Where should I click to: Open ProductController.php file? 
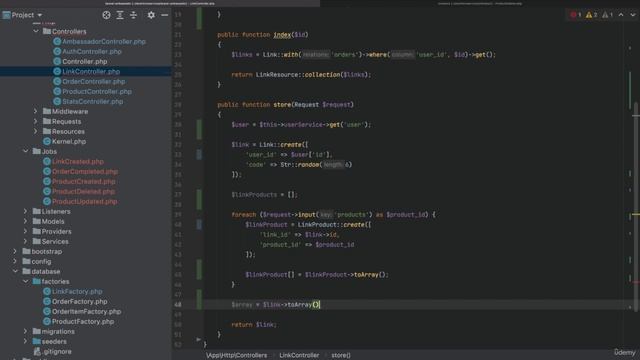(x=97, y=91)
